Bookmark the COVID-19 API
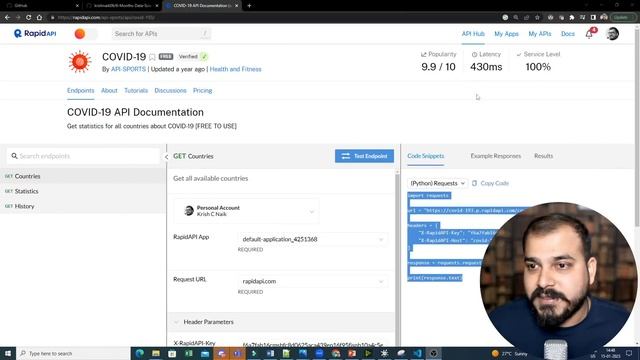 [152, 57]
